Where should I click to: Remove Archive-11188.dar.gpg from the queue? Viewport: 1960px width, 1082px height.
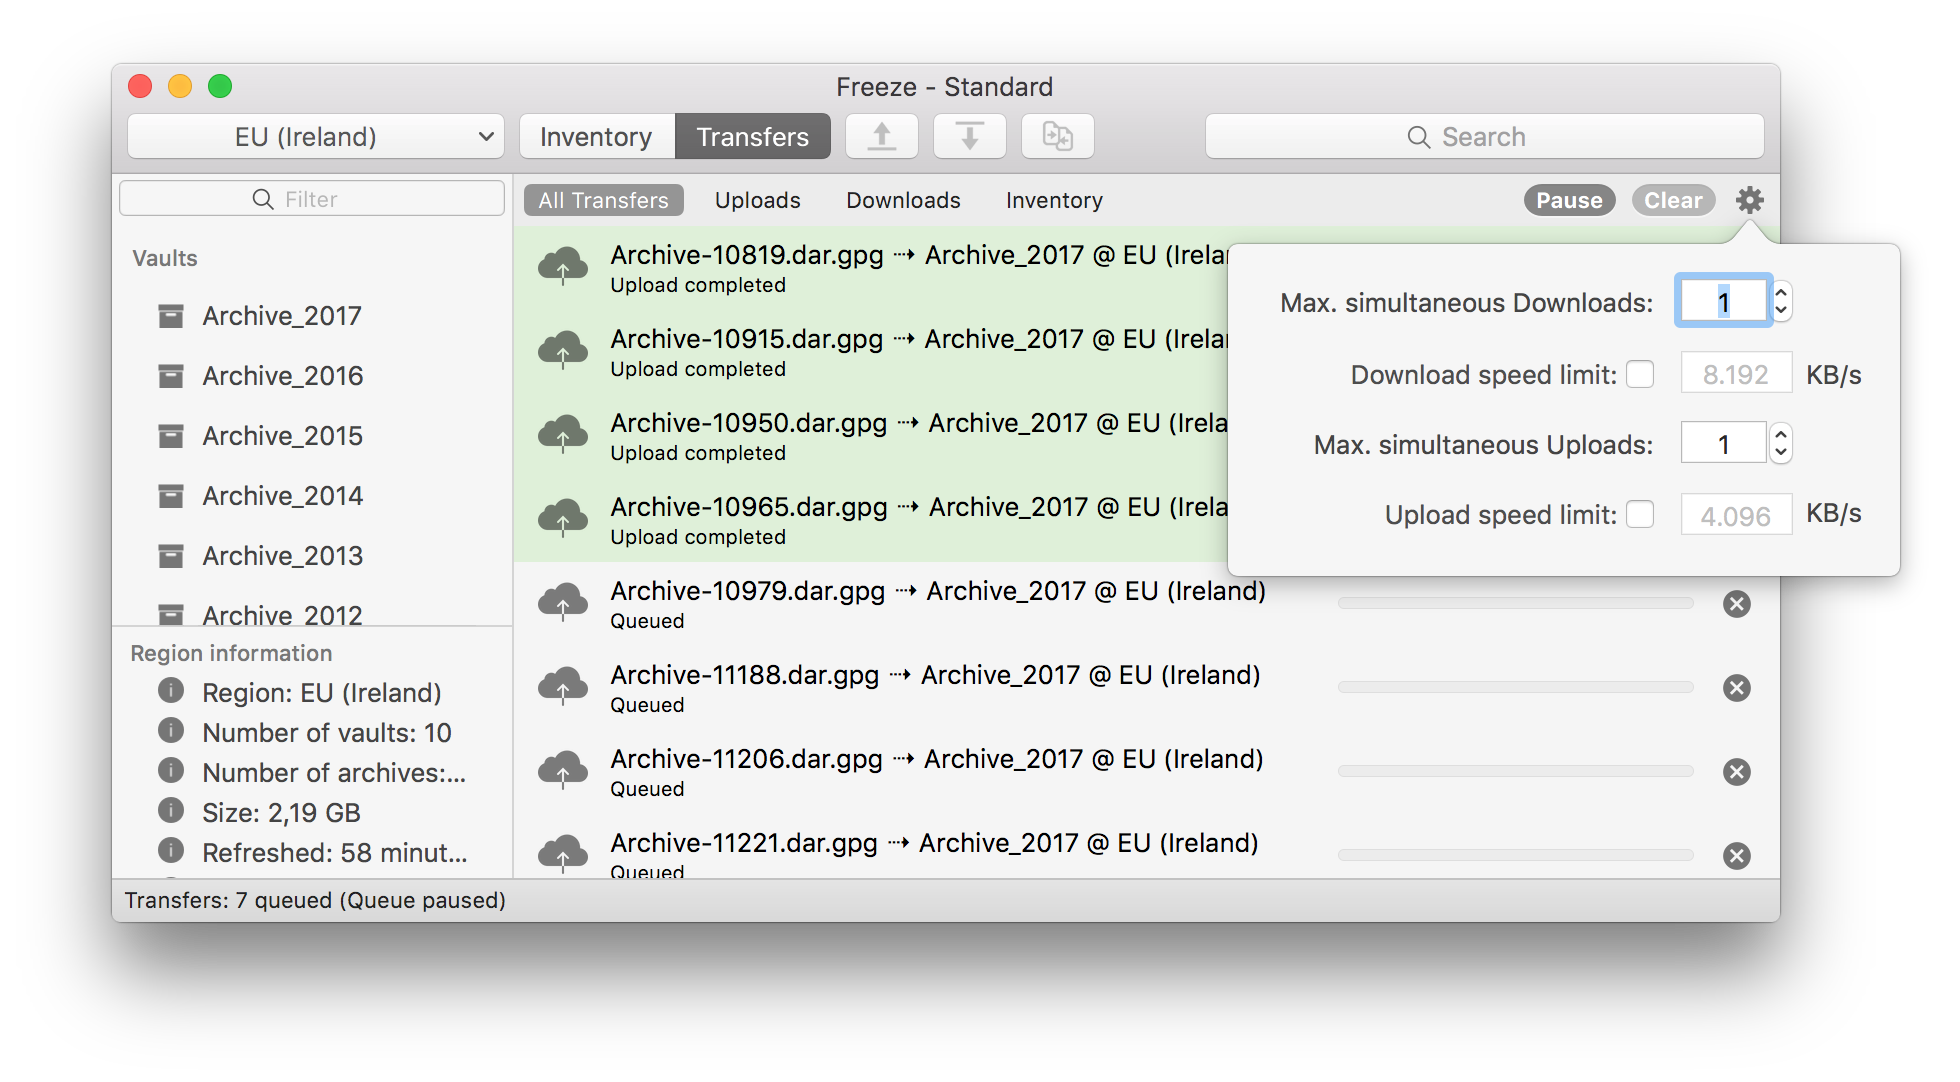point(1736,688)
